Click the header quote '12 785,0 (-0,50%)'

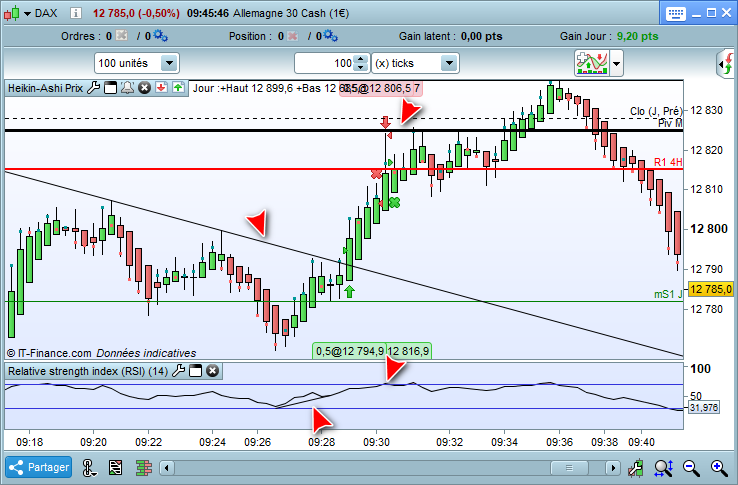(136, 13)
